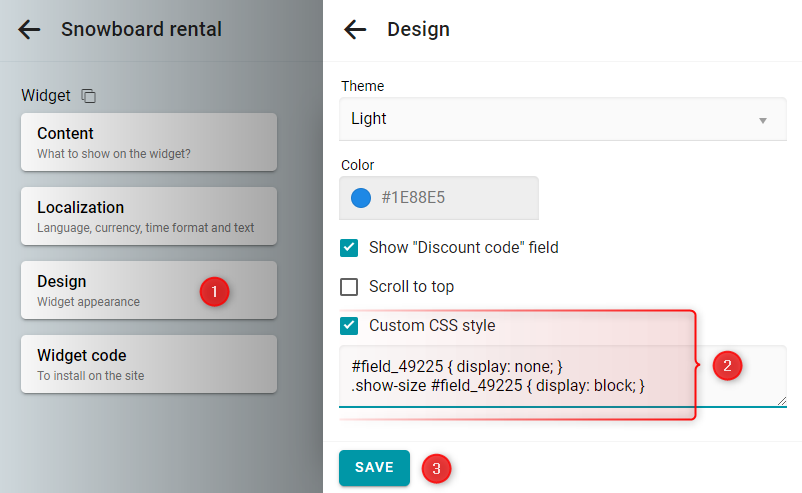Click the red step 3 marker badge
Viewport: 802px width, 493px height.
point(436,468)
